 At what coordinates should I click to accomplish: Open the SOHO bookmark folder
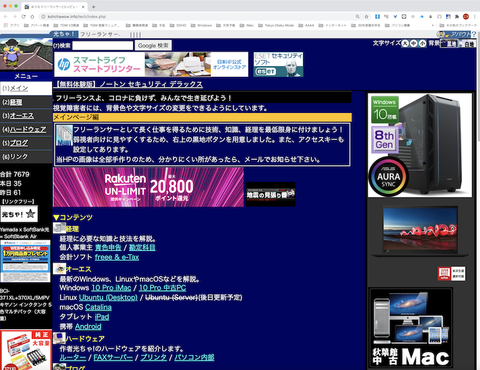pos(178,25)
